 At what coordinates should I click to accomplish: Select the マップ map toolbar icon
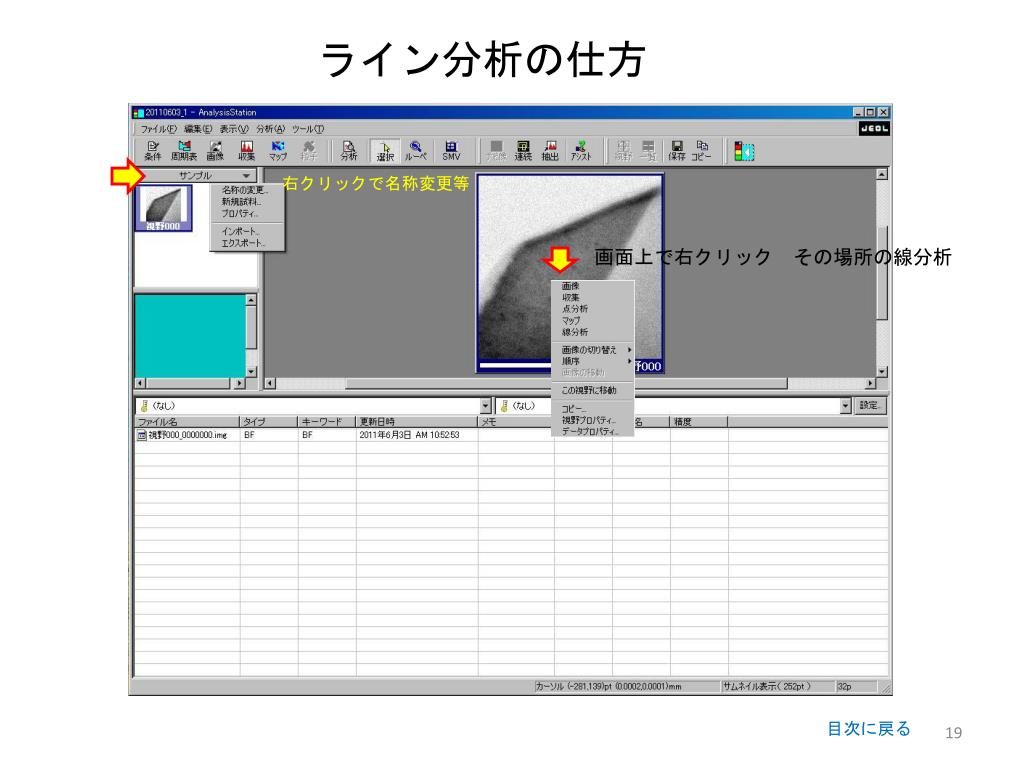pos(278,151)
